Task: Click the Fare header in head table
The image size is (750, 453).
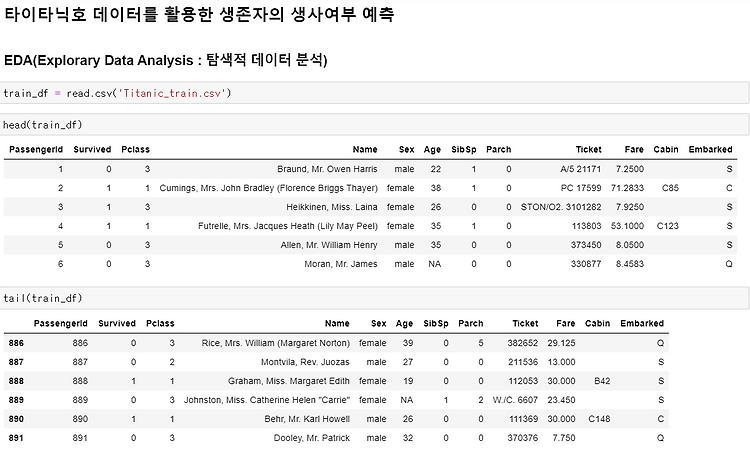Action: (x=634, y=149)
